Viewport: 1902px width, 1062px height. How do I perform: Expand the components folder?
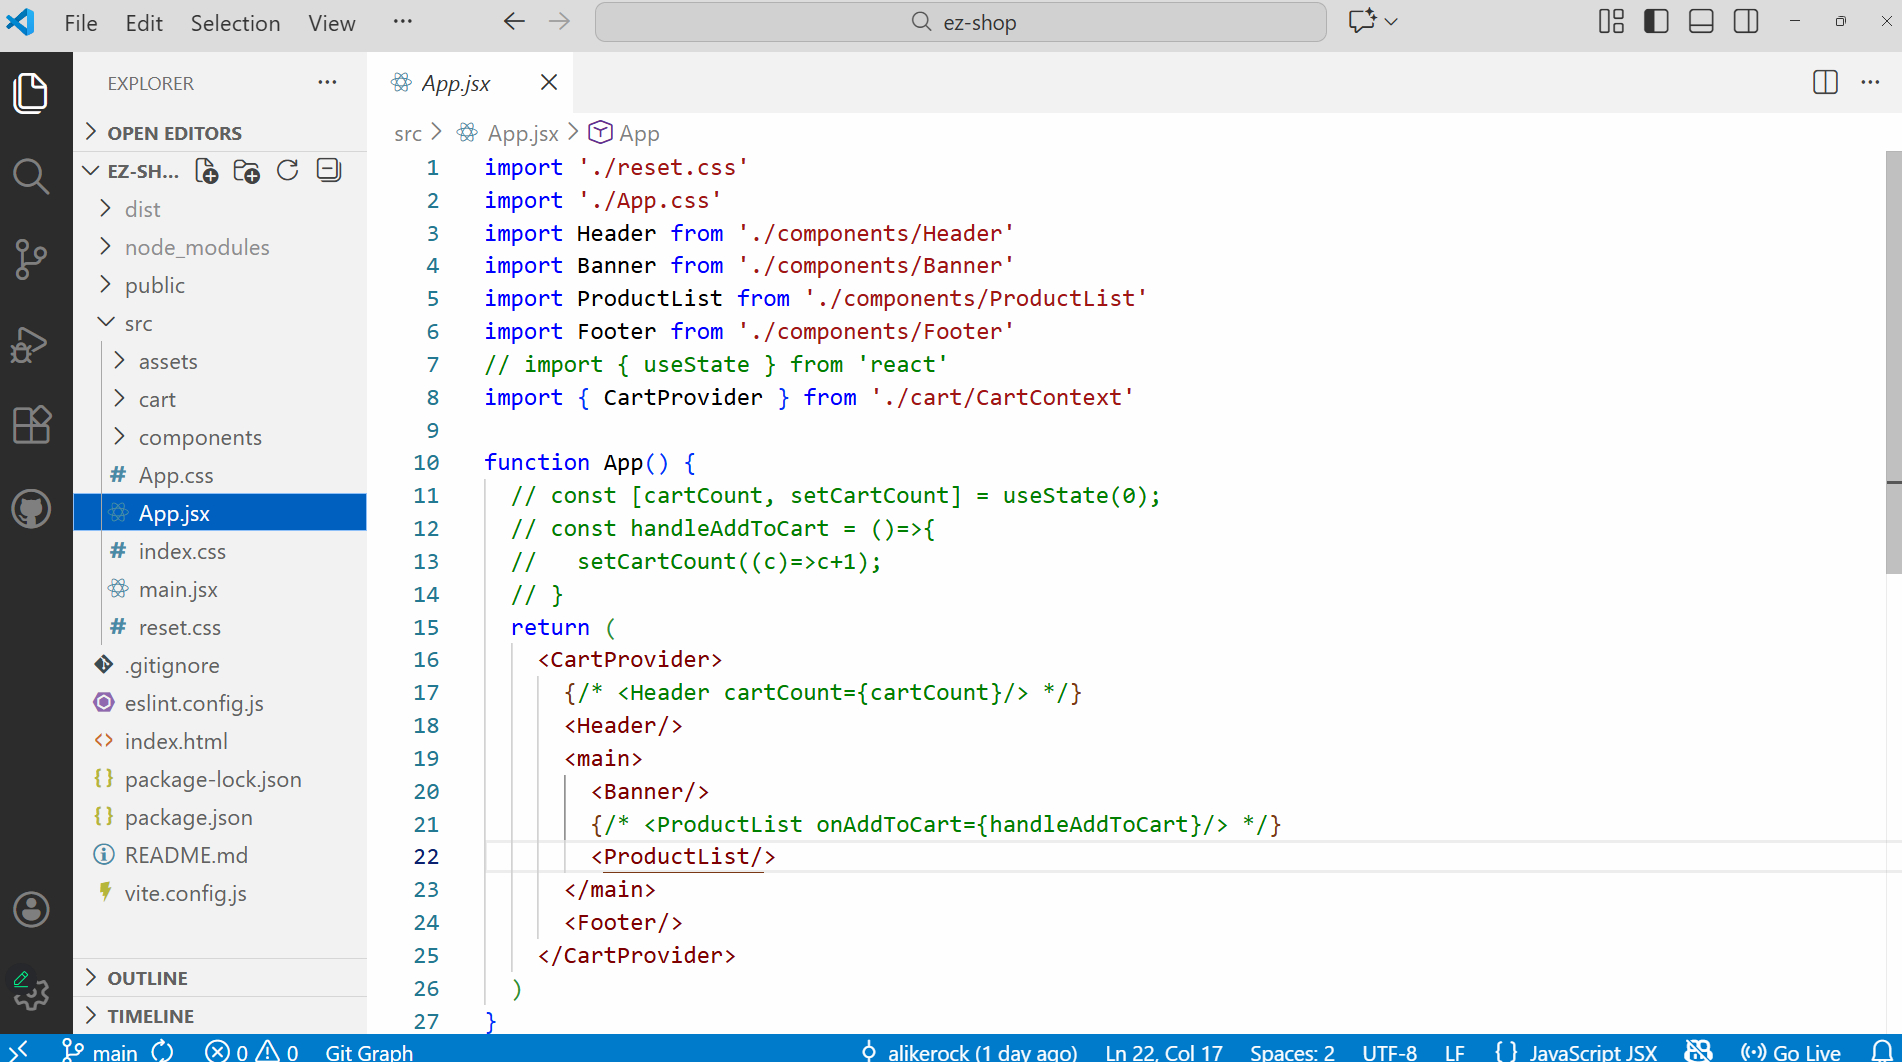tap(200, 437)
